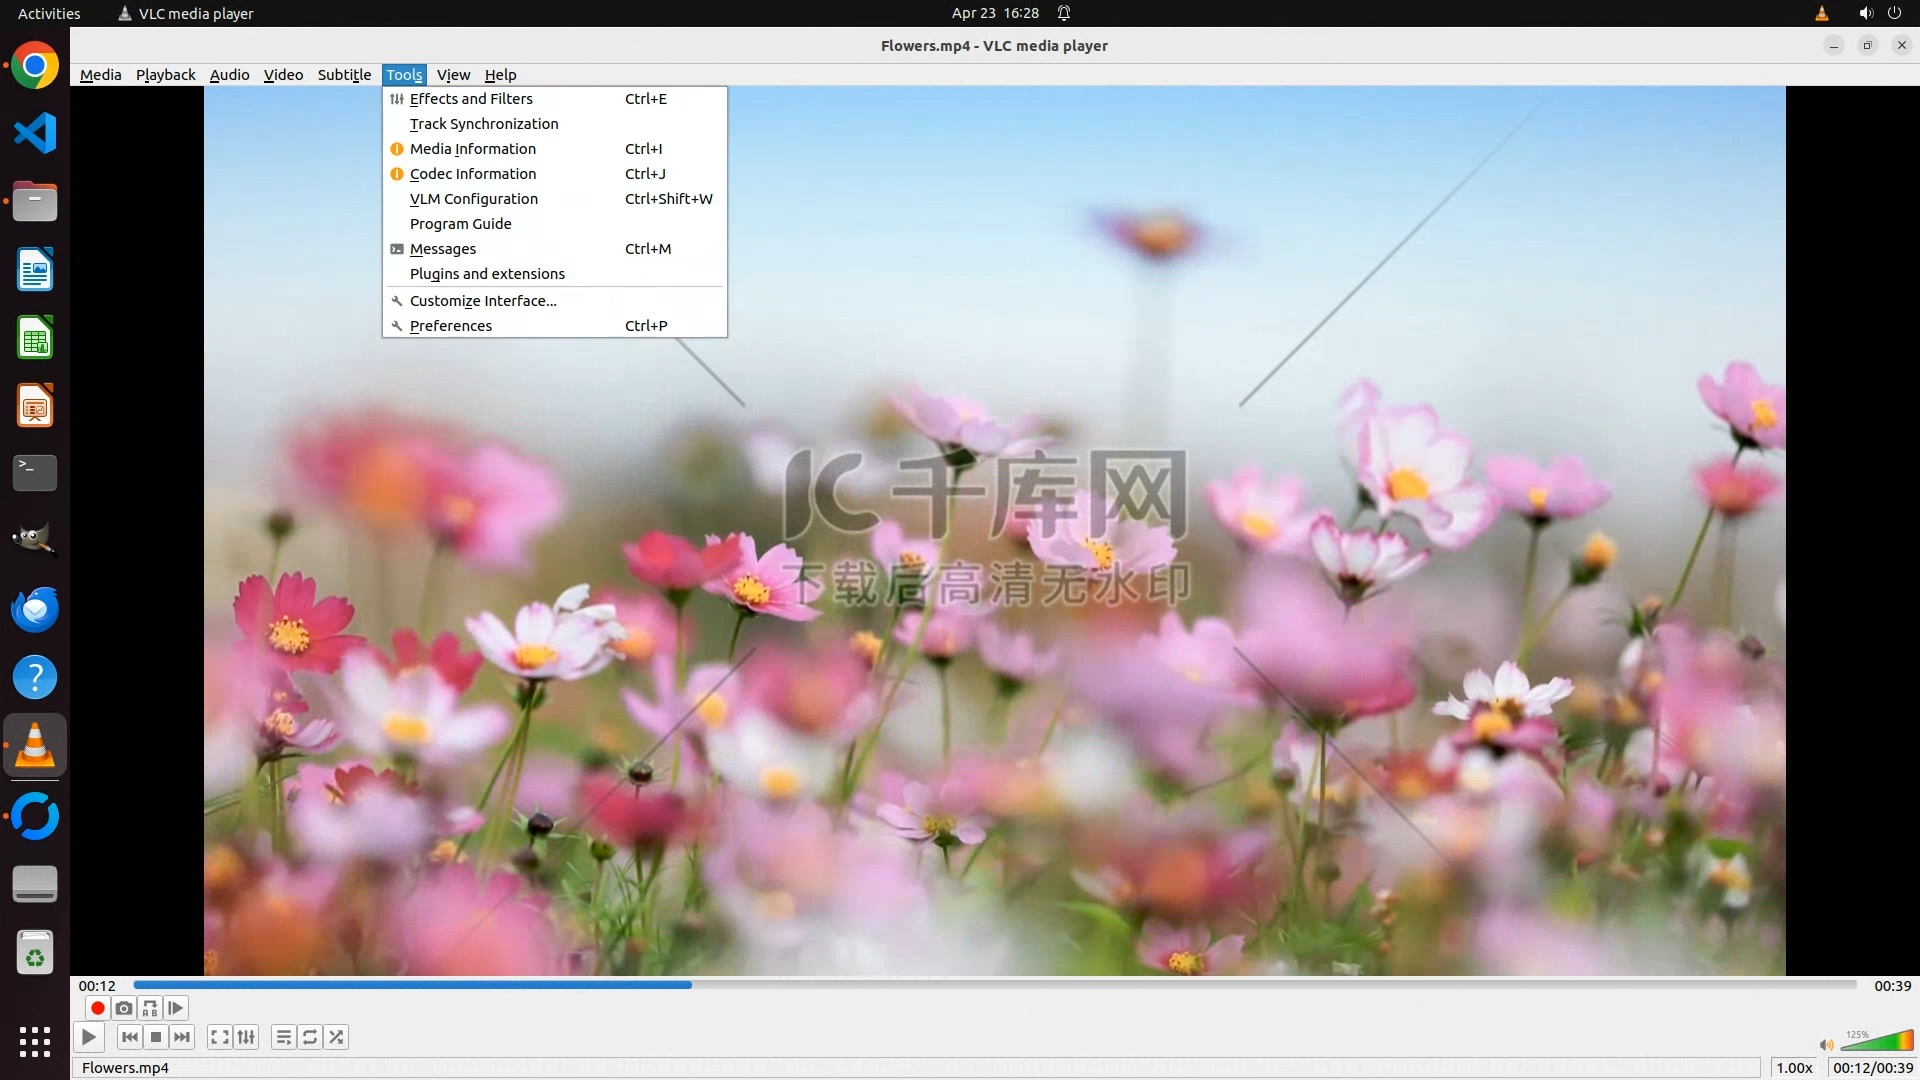Stop playback with the Stop button

[x=156, y=1037]
